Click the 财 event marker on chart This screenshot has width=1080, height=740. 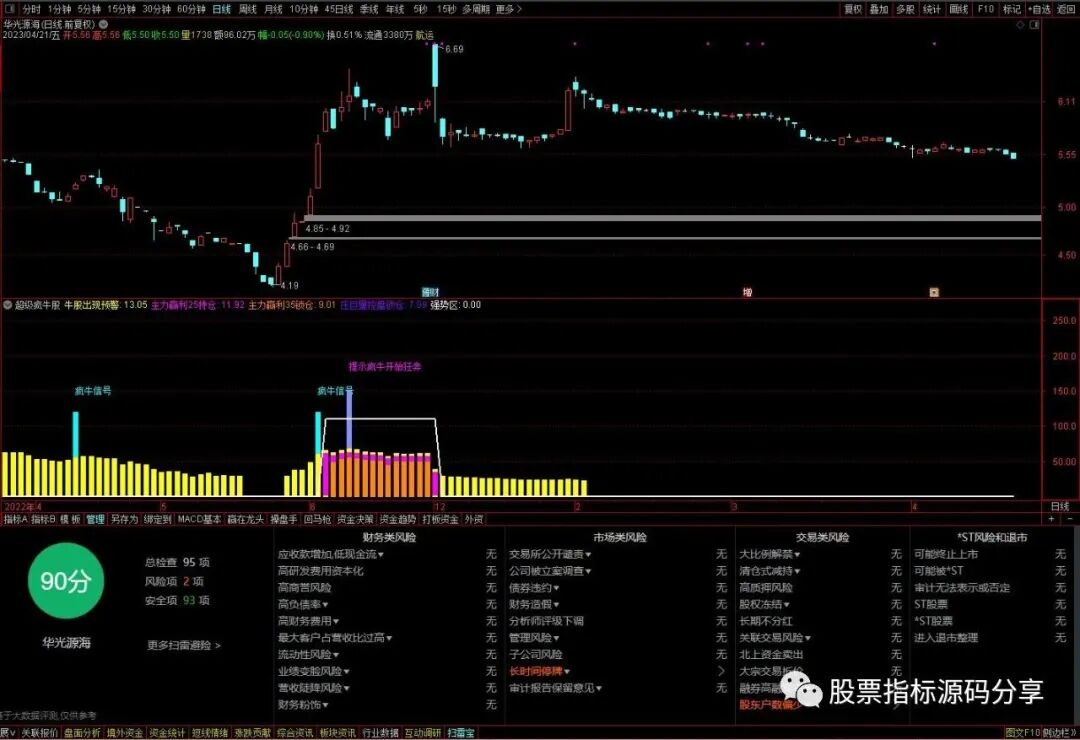[x=435, y=292]
